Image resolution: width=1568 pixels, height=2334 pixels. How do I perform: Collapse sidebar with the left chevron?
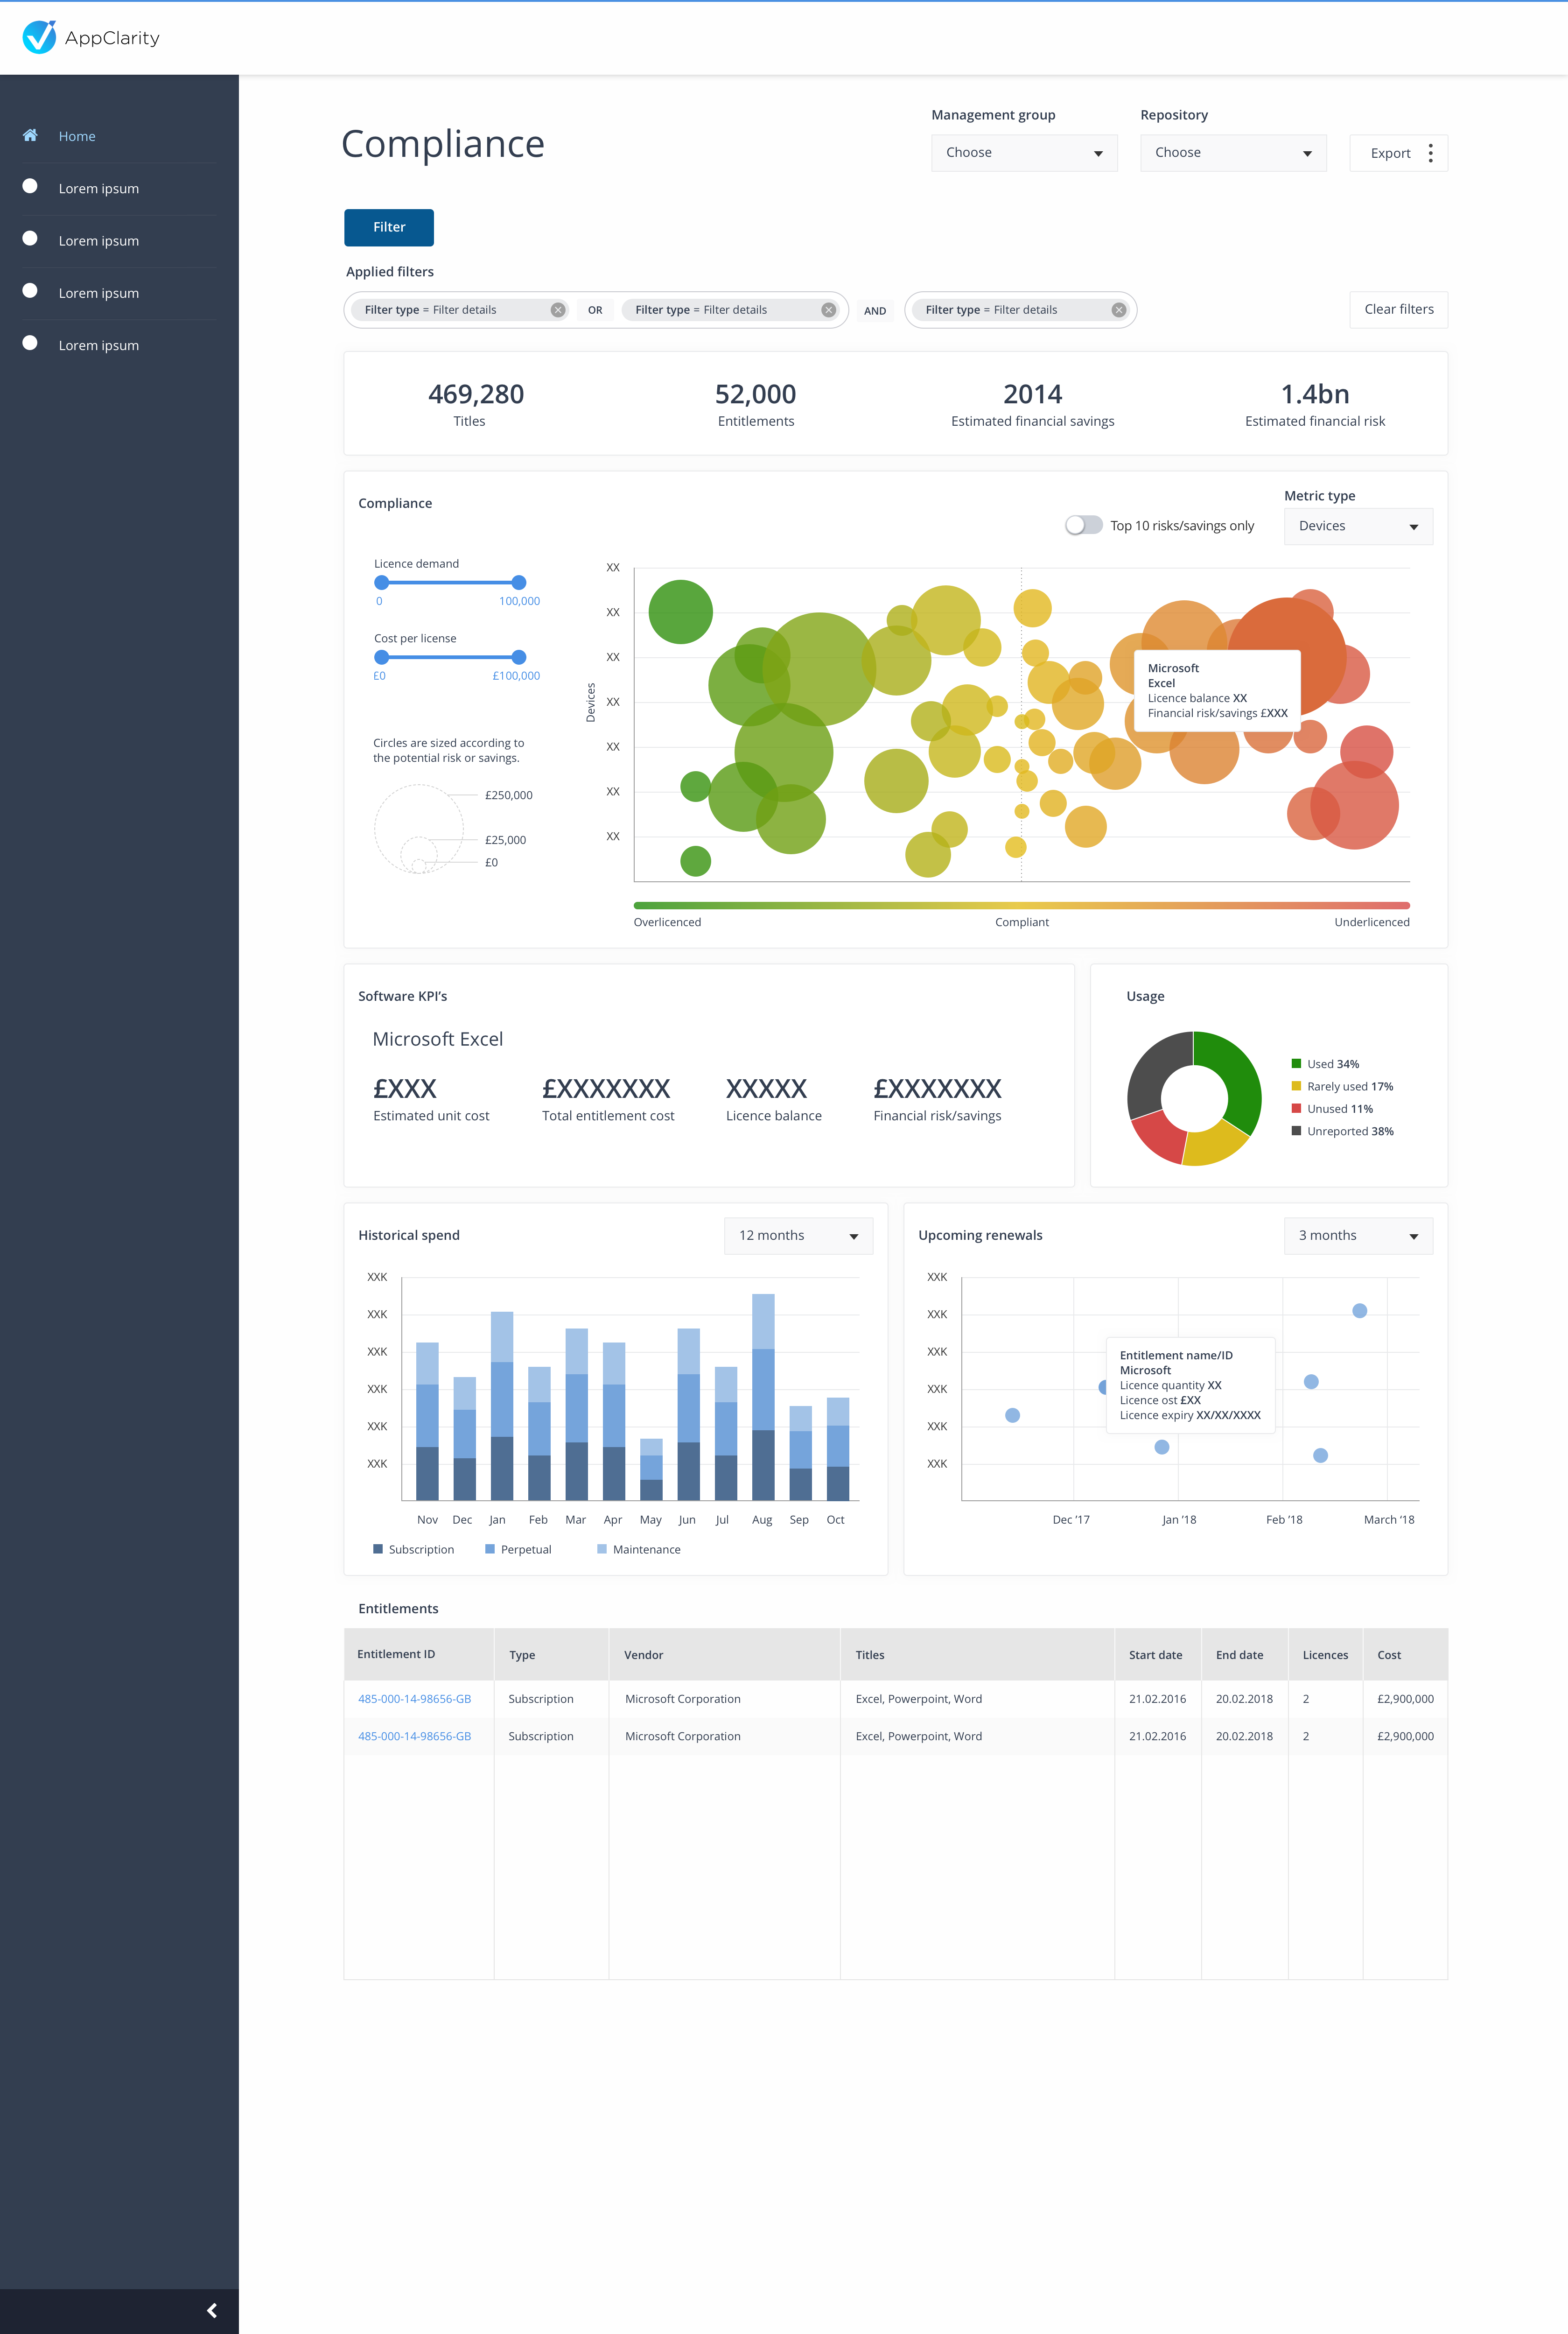pyautogui.click(x=212, y=2310)
